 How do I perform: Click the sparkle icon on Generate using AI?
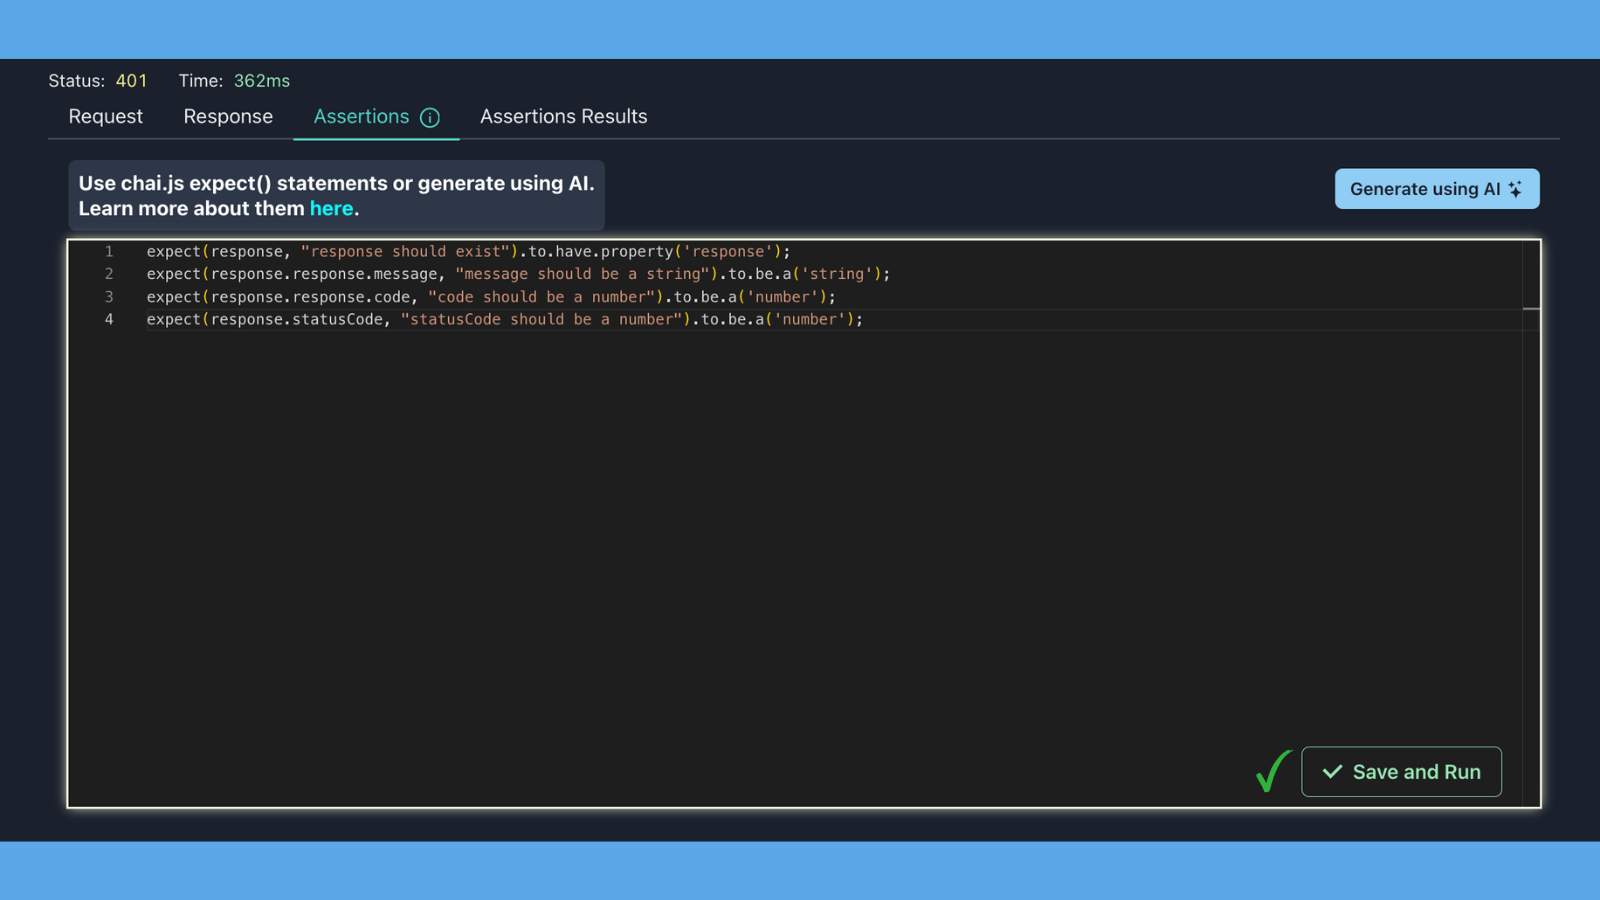(1515, 189)
